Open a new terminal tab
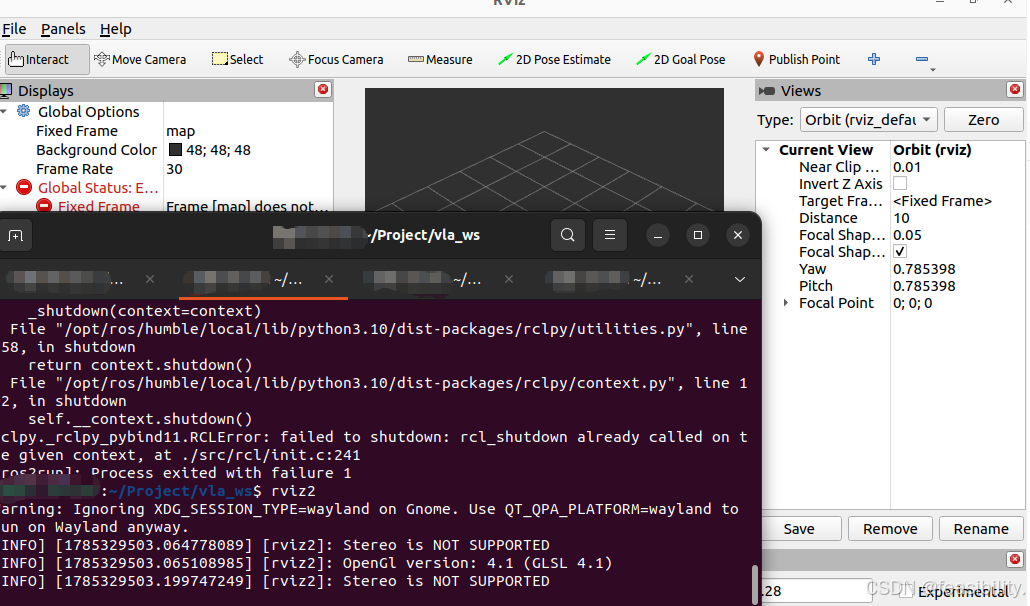Image resolution: width=1030 pixels, height=606 pixels. point(15,236)
